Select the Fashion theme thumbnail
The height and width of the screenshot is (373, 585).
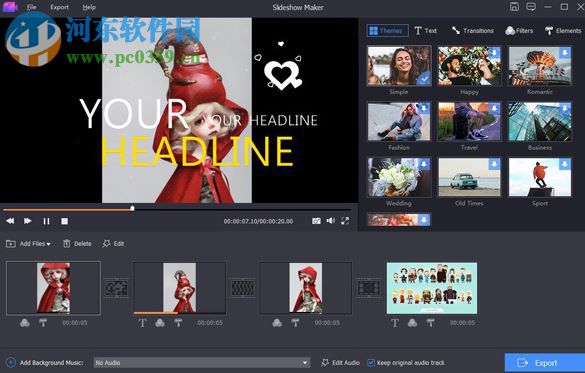coord(399,122)
